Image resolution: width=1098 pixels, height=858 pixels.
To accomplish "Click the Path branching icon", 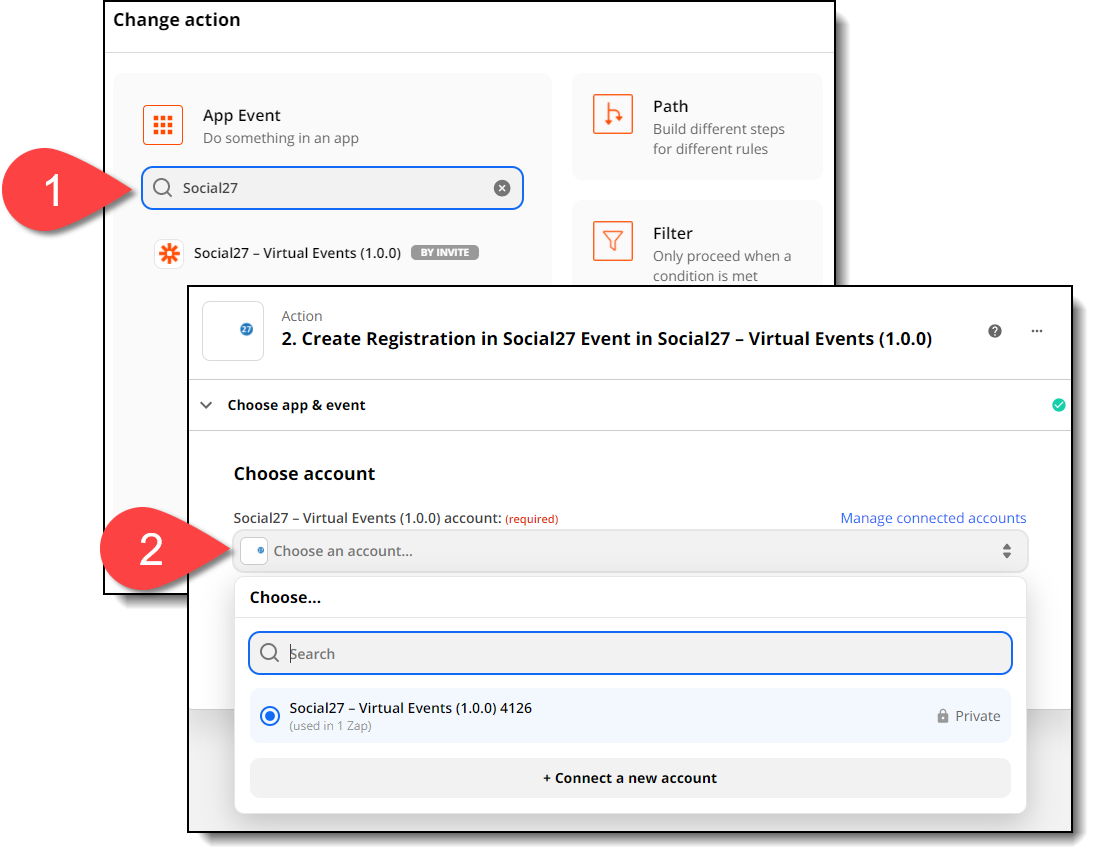I will point(613,115).
